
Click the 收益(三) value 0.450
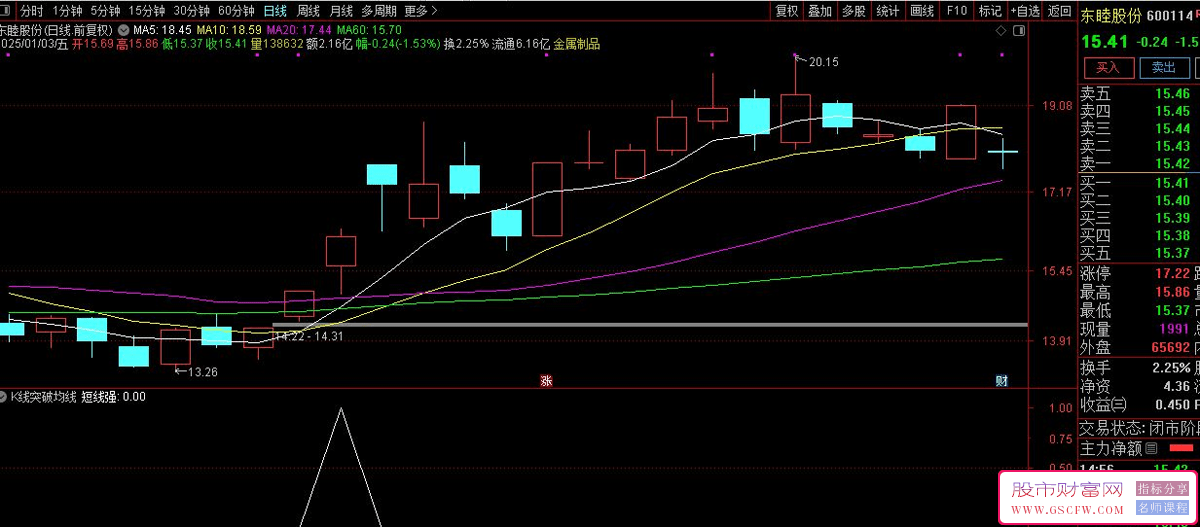1171,405
